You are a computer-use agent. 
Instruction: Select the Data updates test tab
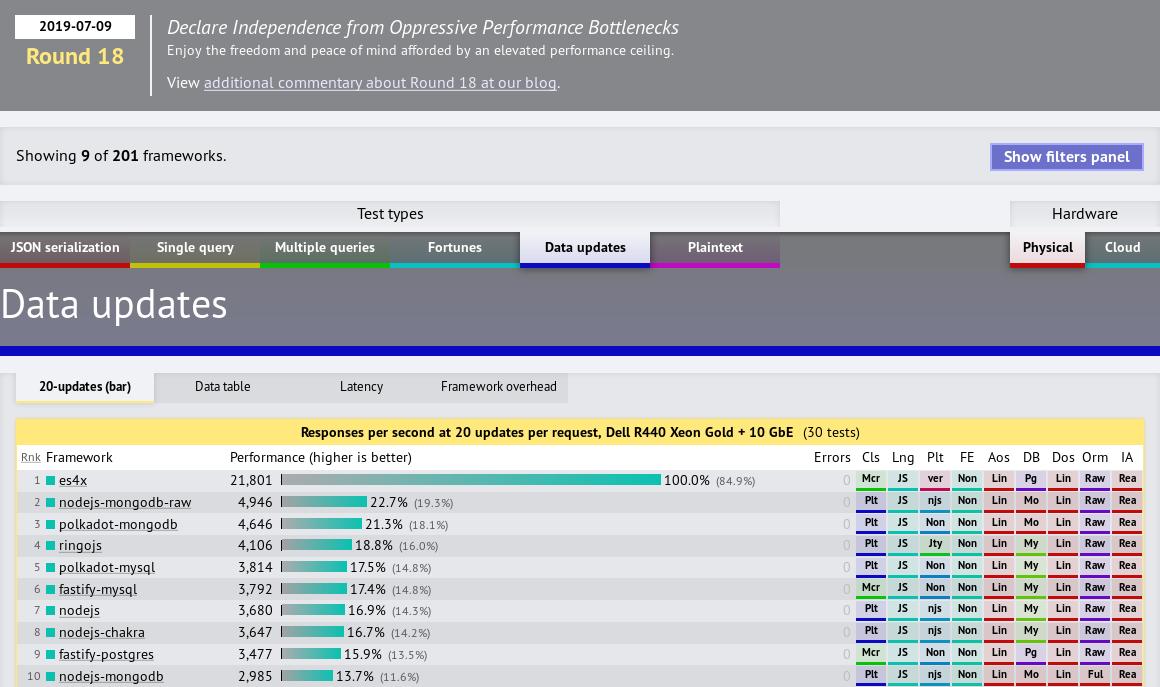tap(585, 248)
